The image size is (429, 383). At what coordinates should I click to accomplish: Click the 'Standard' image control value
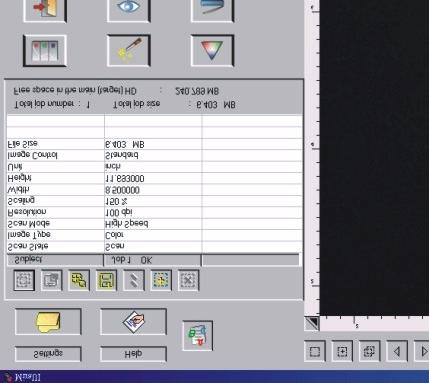tap(122, 155)
